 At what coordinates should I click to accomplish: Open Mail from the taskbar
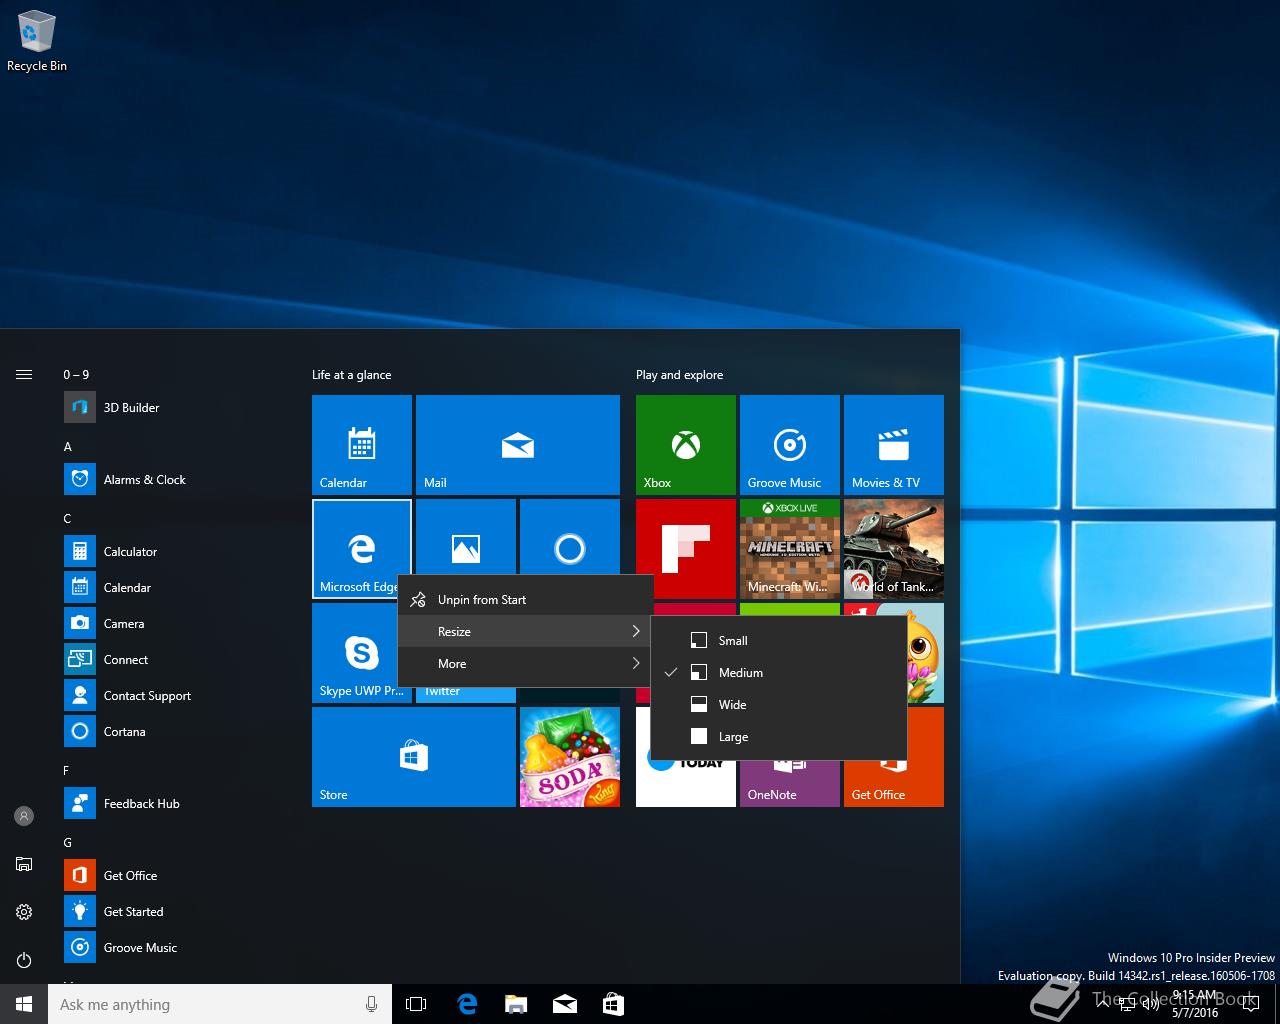[565, 1004]
